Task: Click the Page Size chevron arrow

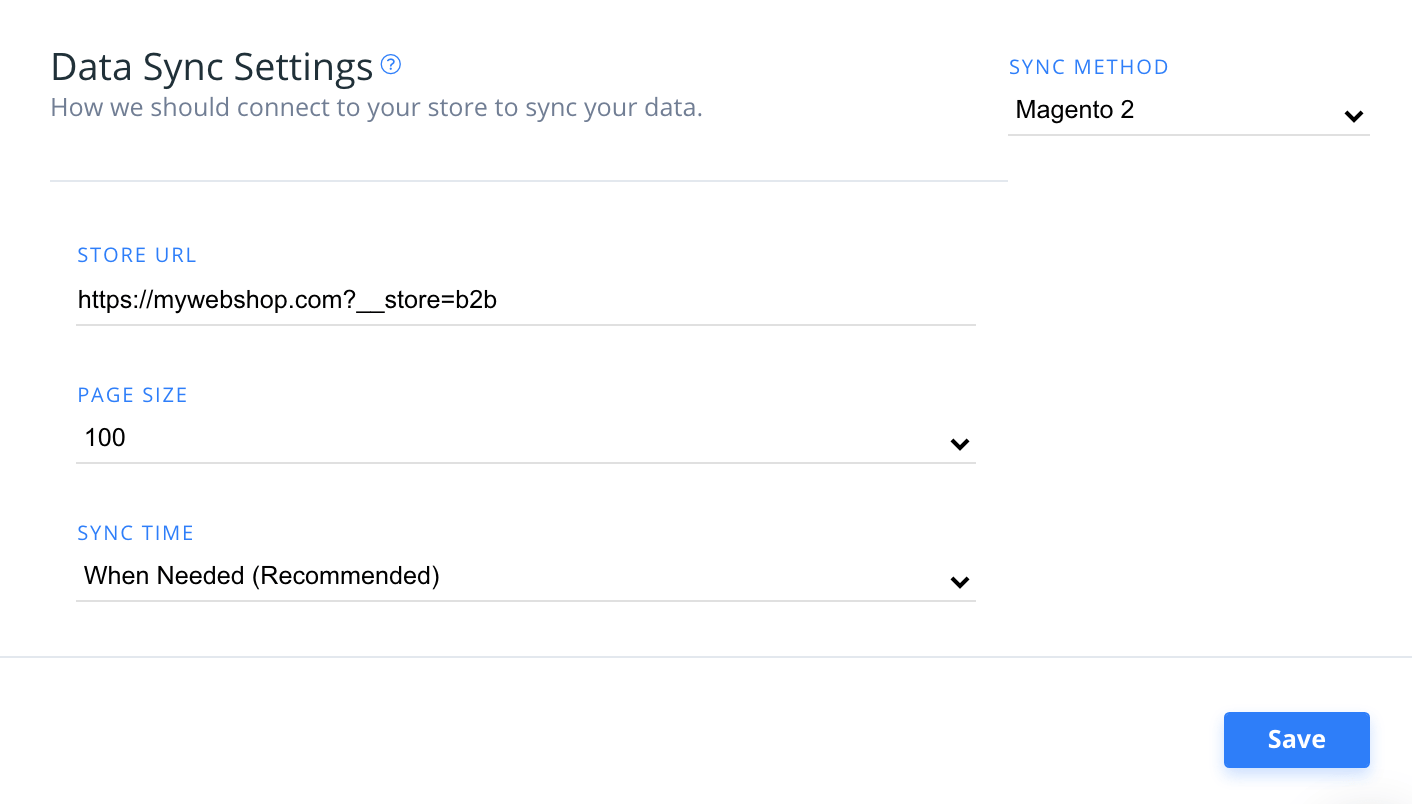Action: click(x=960, y=444)
